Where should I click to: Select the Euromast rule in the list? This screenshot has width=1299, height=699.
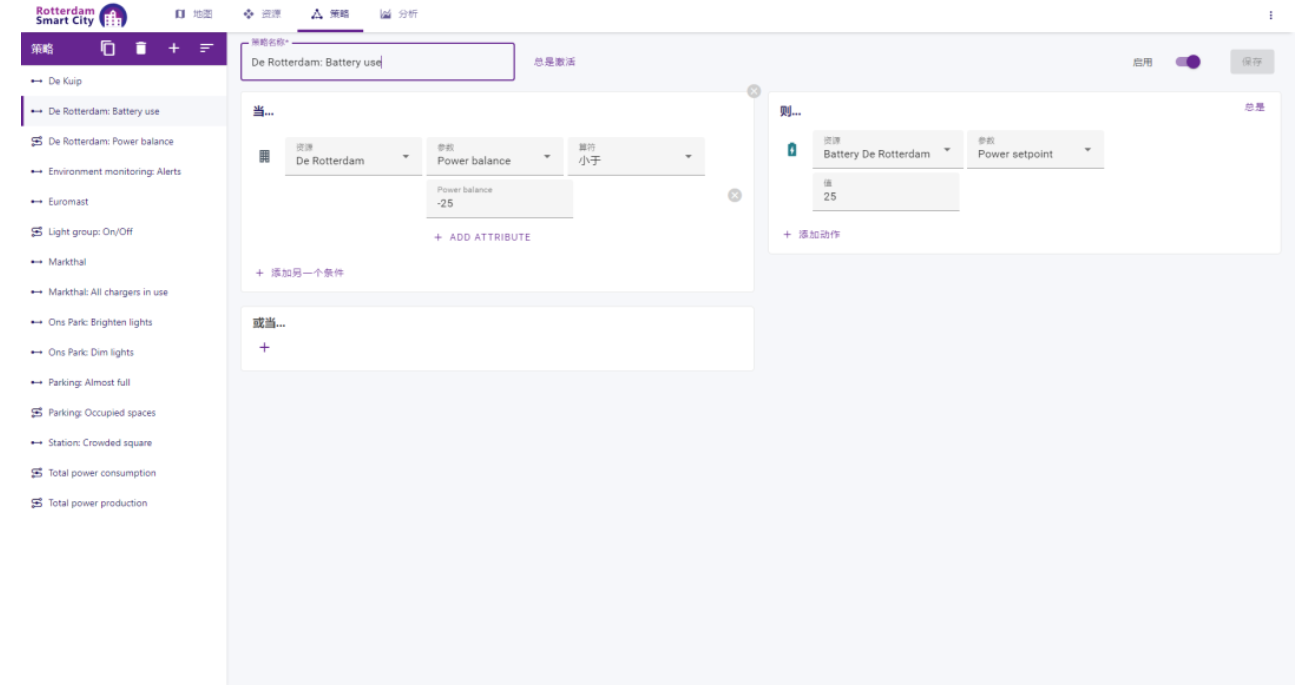(69, 202)
